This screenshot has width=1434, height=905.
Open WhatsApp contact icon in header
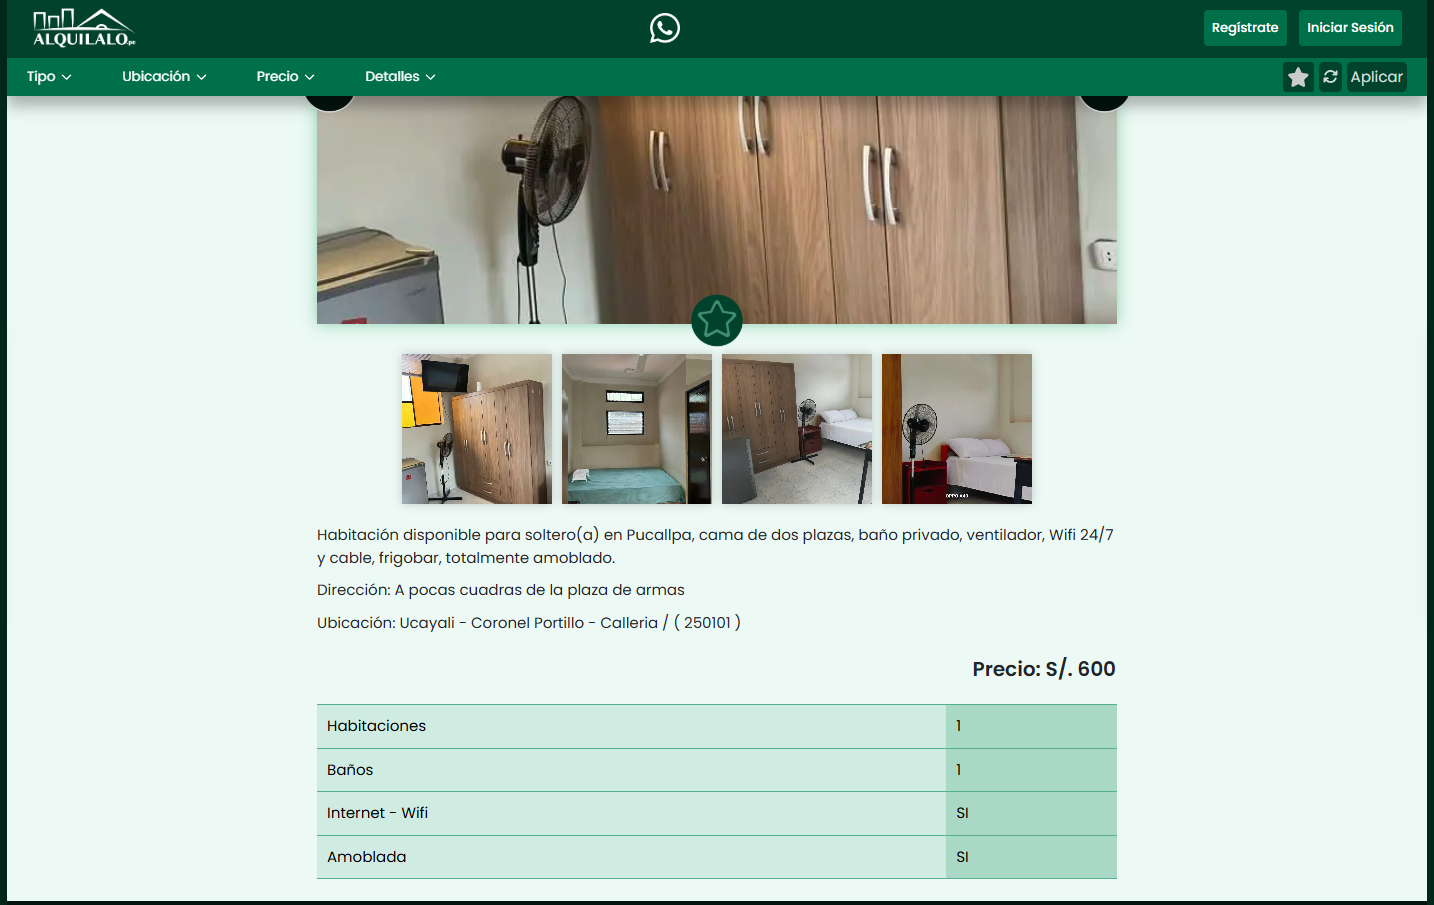pyautogui.click(x=663, y=28)
